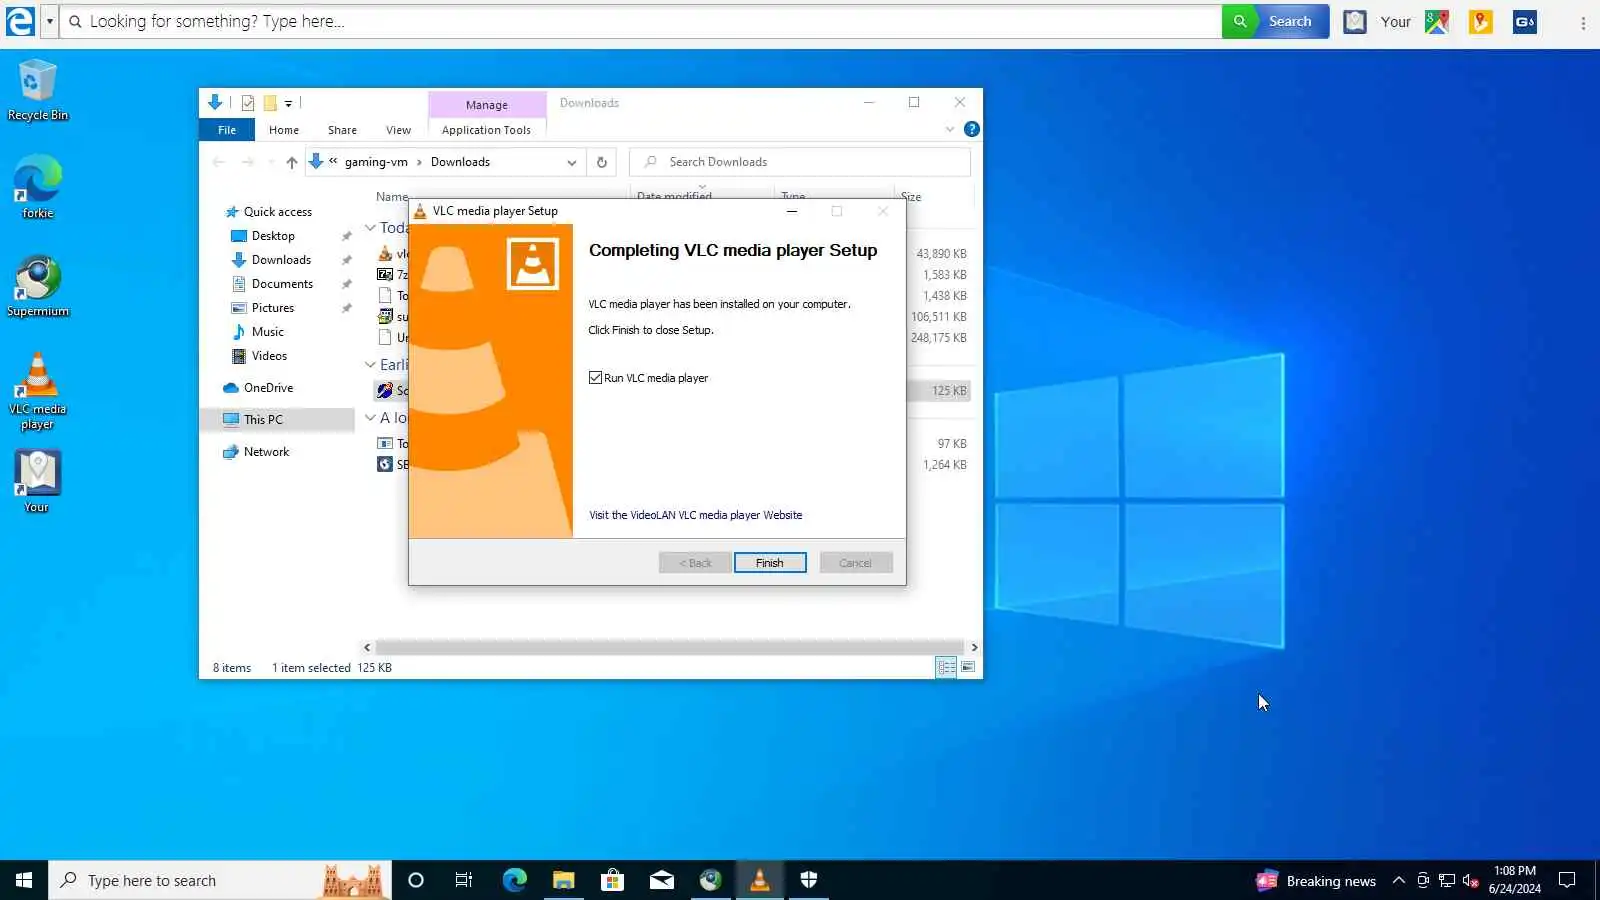Screen dimensions: 1600x900
Task: Click the network icon in system tray
Action: (1447, 881)
